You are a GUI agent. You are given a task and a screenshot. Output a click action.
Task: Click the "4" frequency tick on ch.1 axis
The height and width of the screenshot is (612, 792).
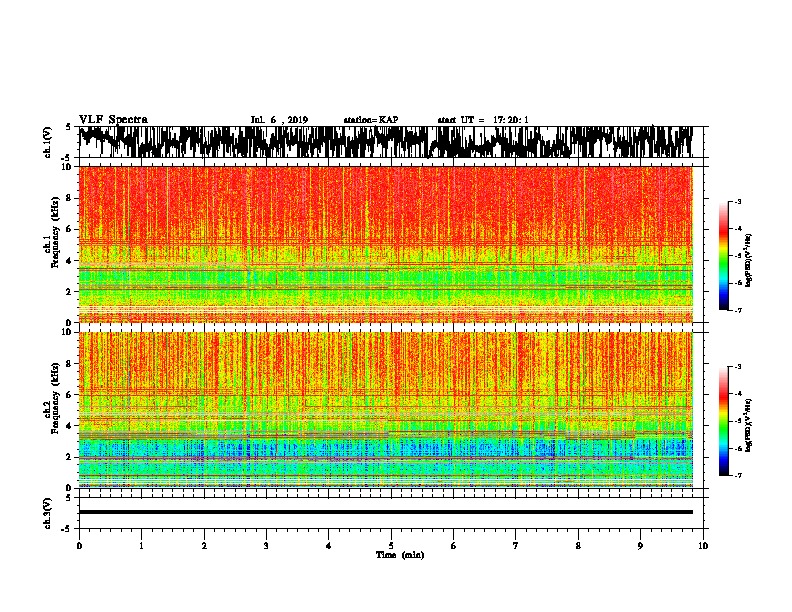pyautogui.click(x=70, y=261)
